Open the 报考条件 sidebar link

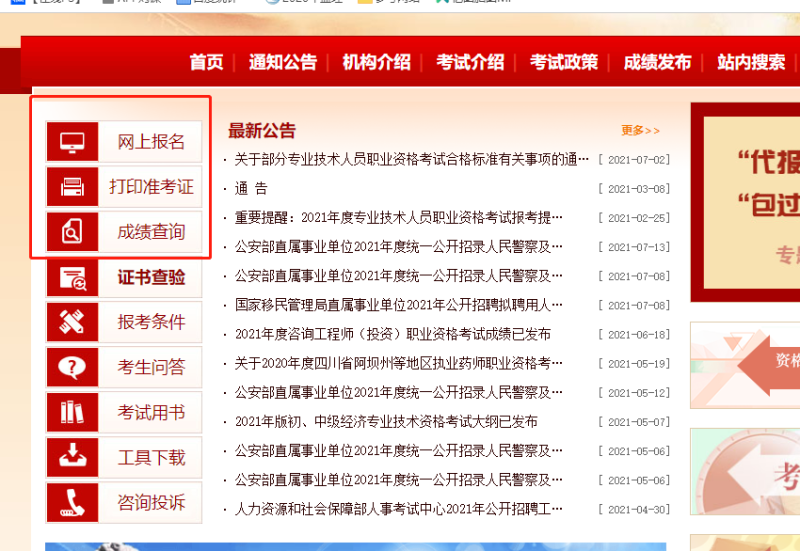click(x=124, y=322)
